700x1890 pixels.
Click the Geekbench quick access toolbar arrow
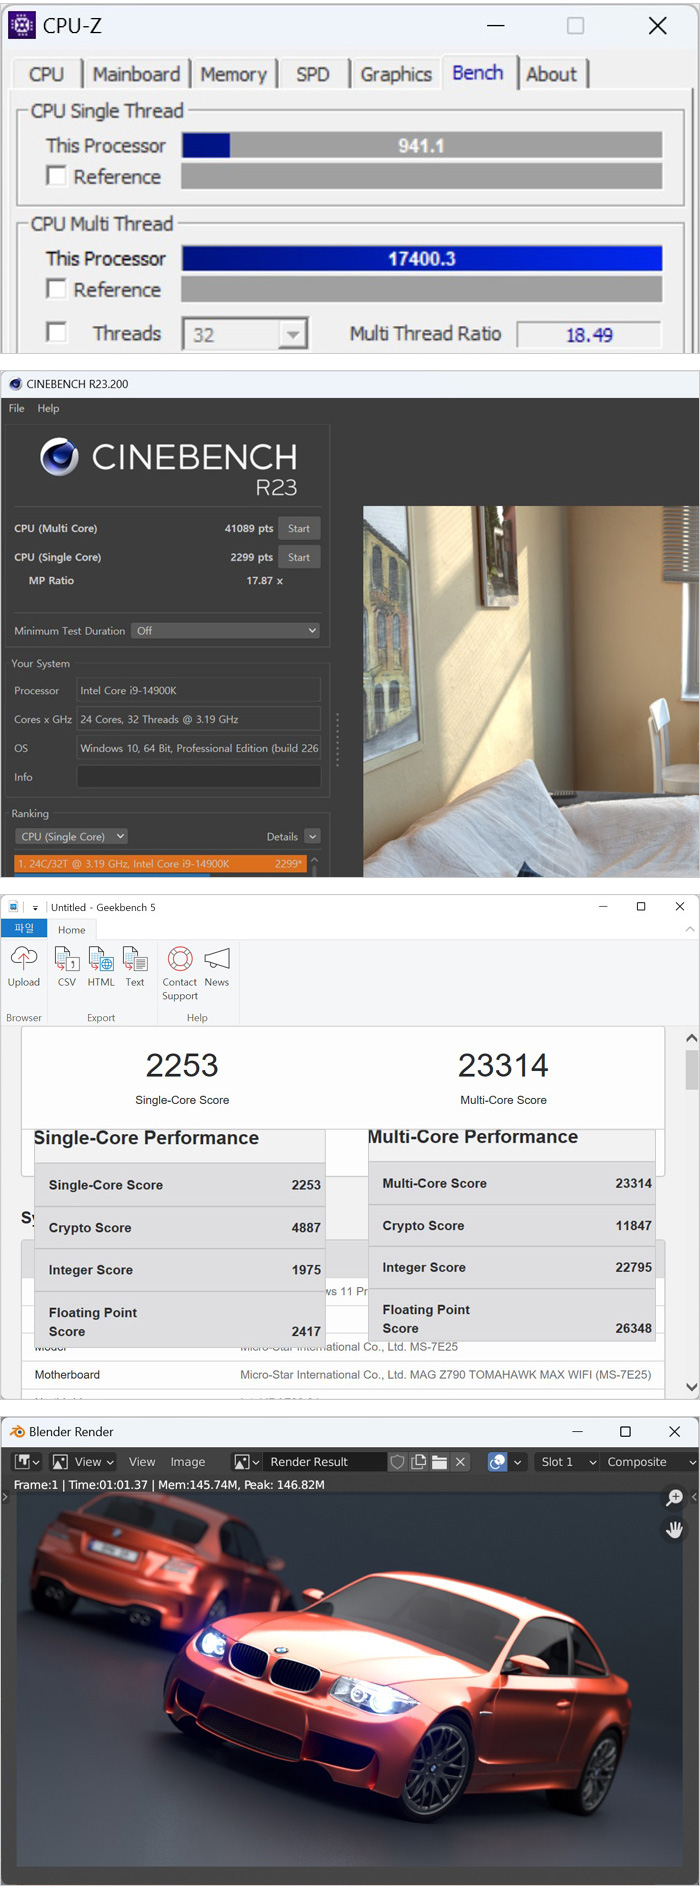tap(35, 908)
